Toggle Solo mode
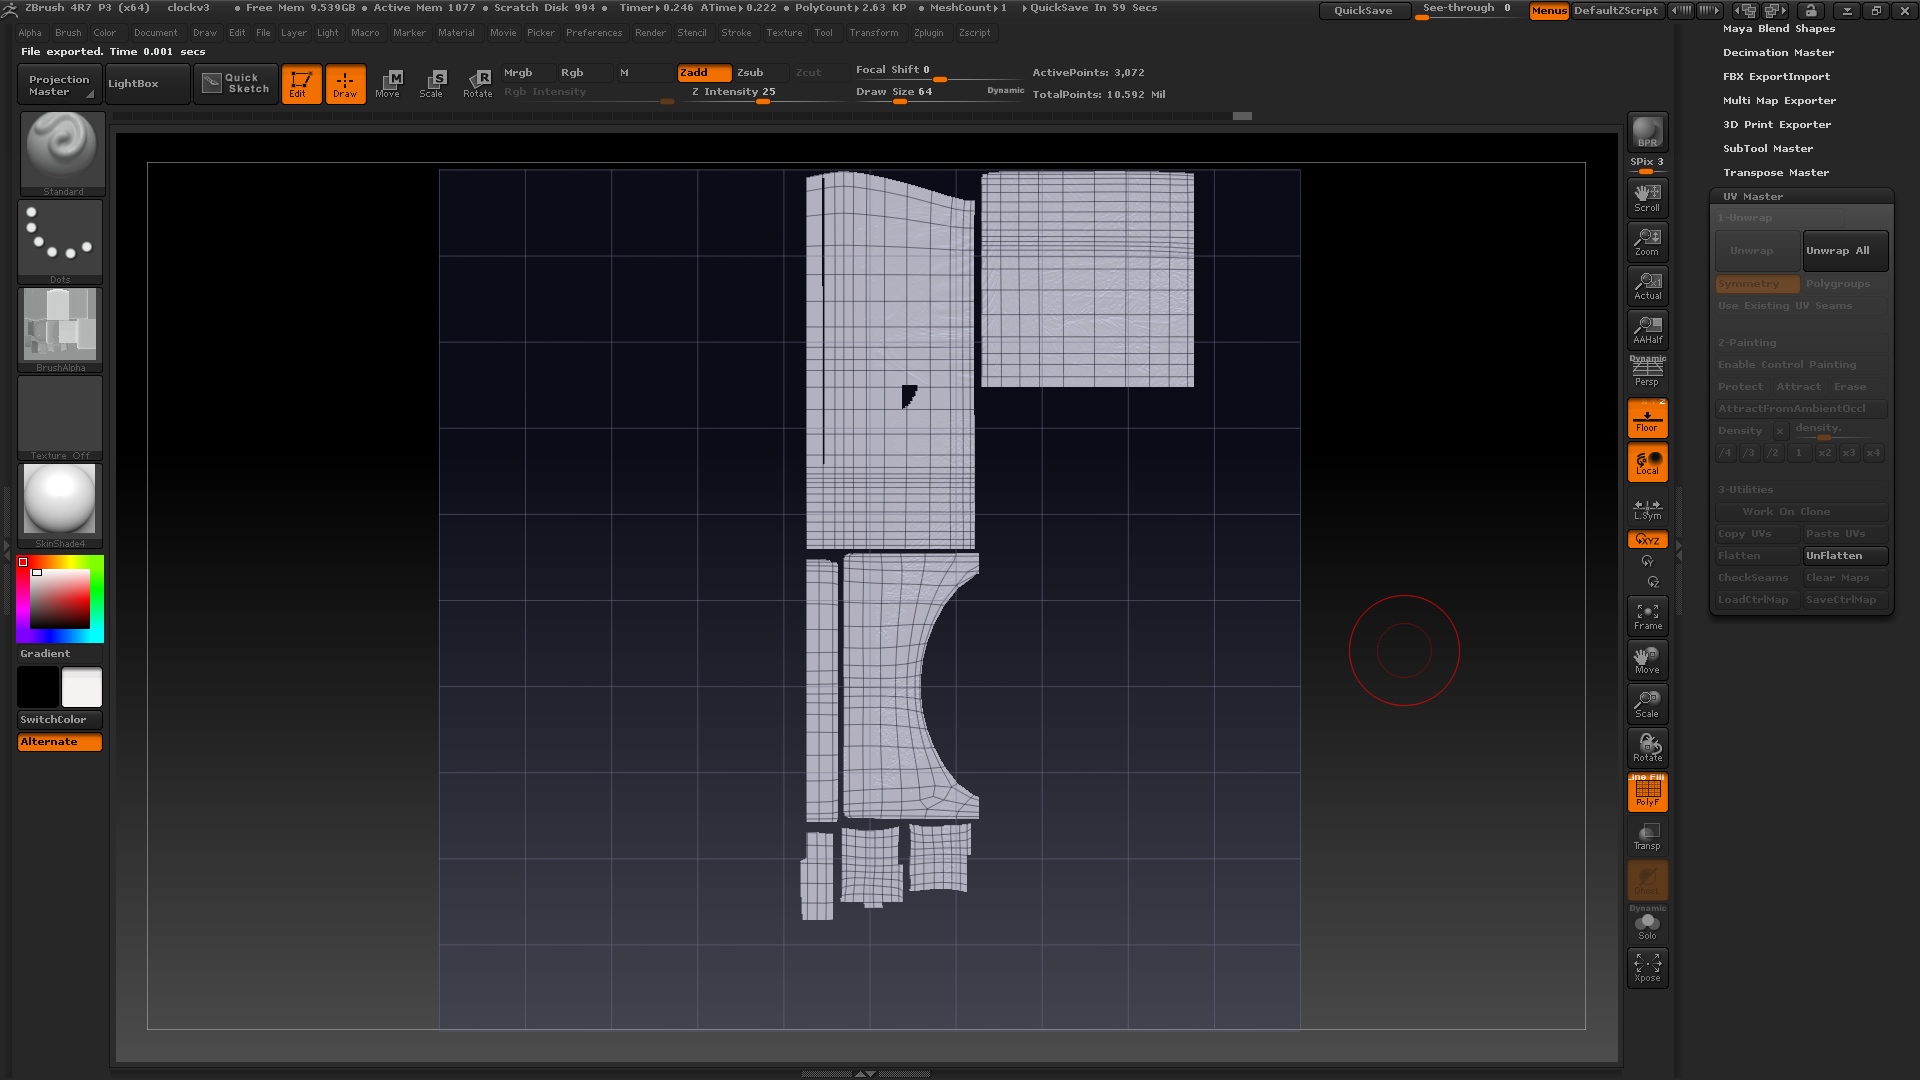Image resolution: width=1920 pixels, height=1080 pixels. click(1647, 925)
